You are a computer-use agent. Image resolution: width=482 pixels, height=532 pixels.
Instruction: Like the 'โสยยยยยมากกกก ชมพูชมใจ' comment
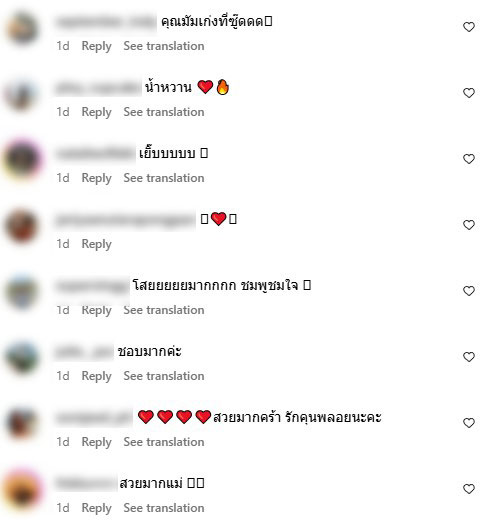point(468,291)
